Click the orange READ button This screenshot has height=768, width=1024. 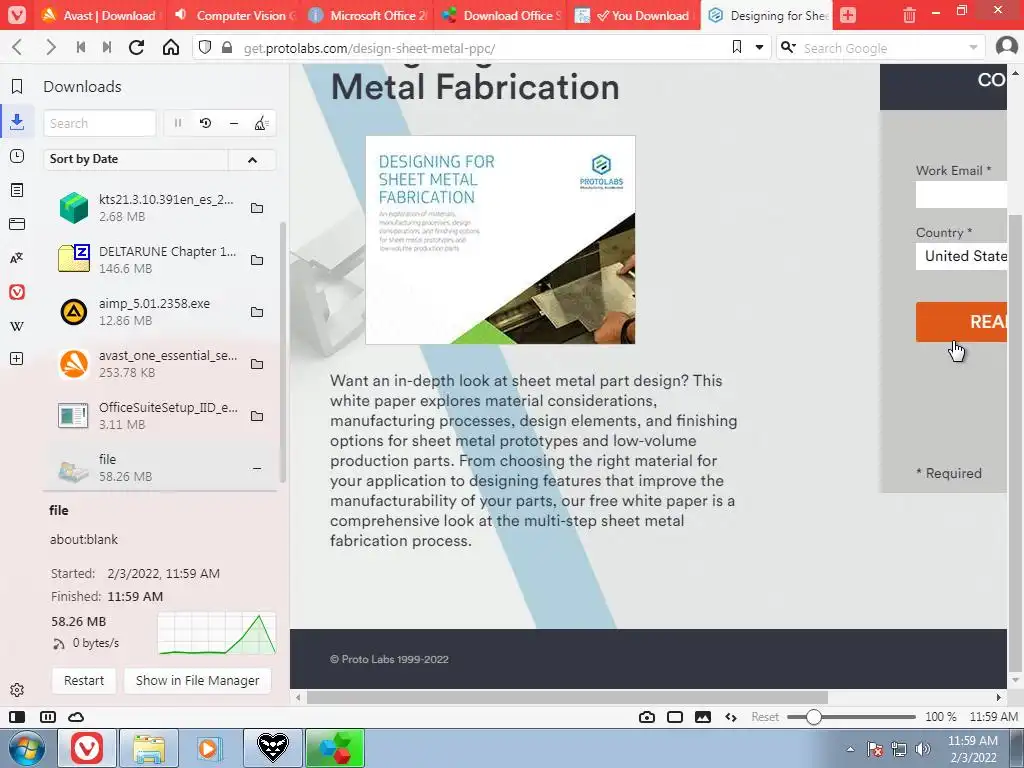tap(961, 321)
